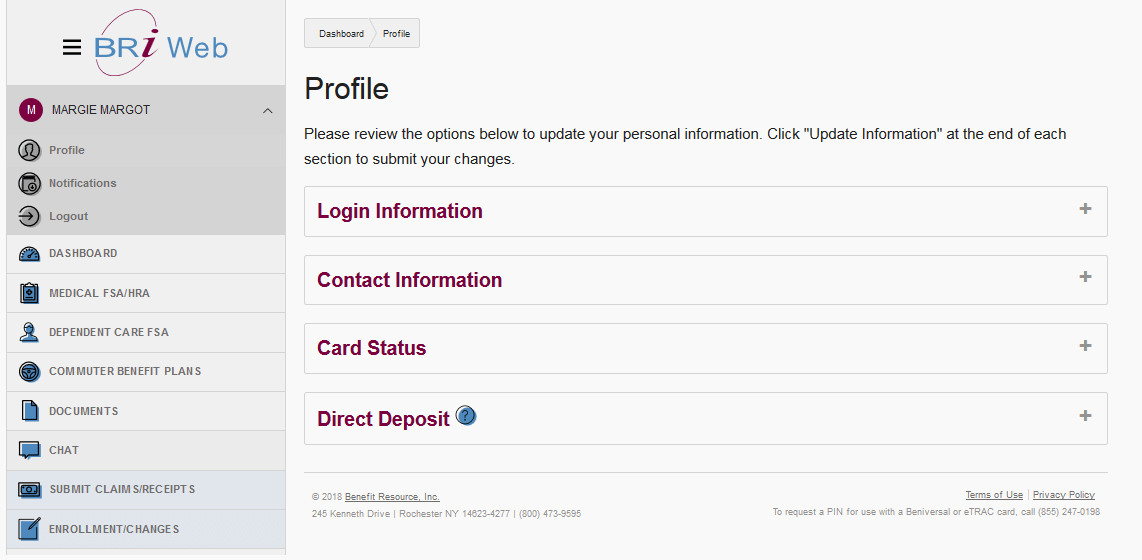Click the Commuter Benefit Plans steering wheel icon

click(30, 372)
